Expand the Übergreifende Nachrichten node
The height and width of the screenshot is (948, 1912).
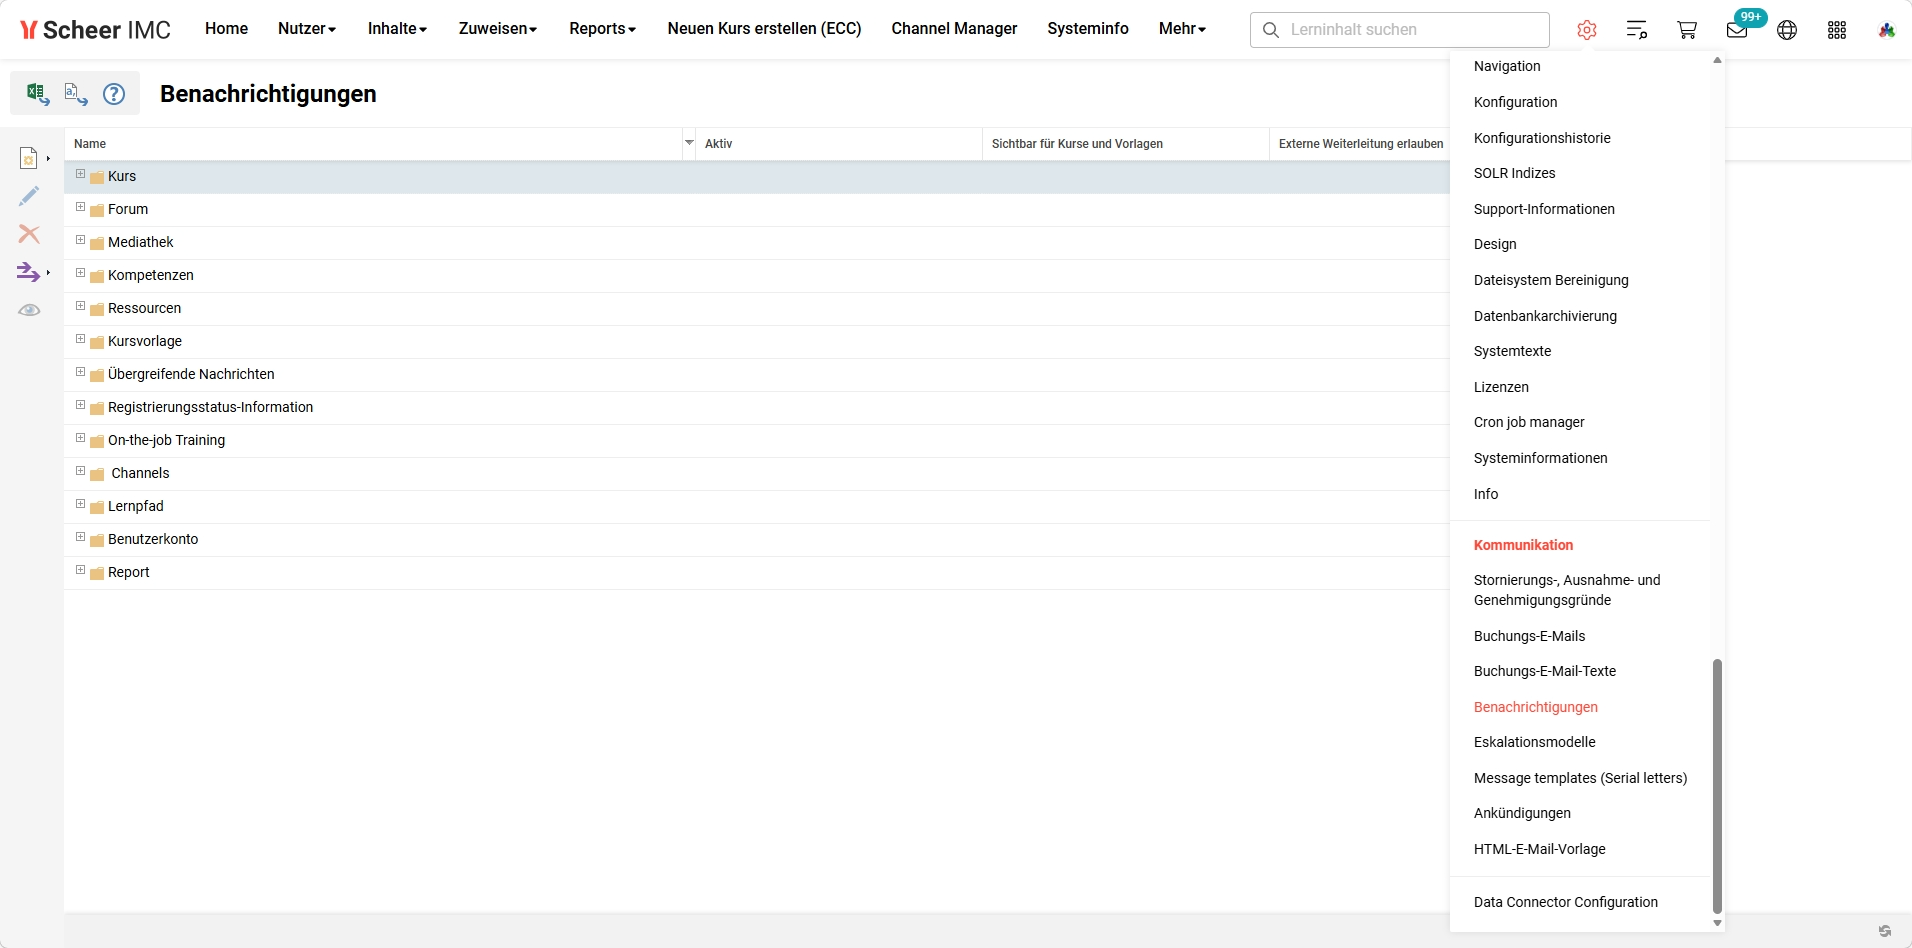[80, 372]
